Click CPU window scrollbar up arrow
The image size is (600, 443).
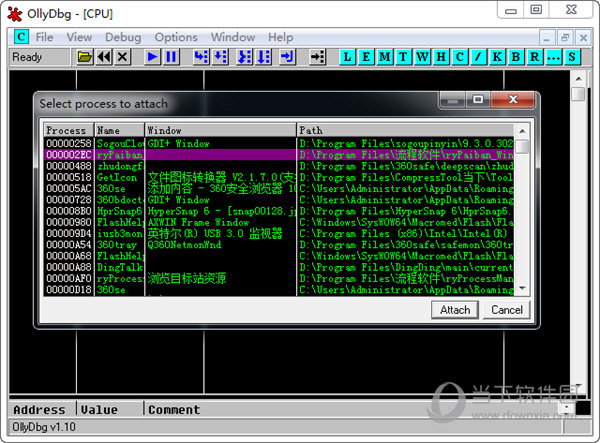pyautogui.click(x=579, y=79)
